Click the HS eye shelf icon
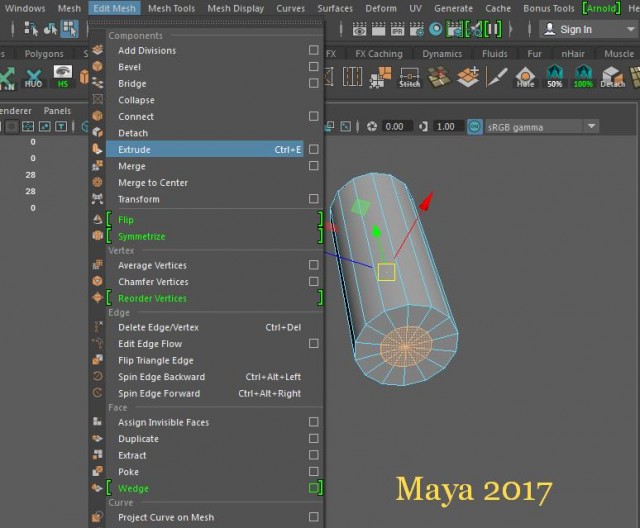The height and width of the screenshot is (528, 640). 62,77
